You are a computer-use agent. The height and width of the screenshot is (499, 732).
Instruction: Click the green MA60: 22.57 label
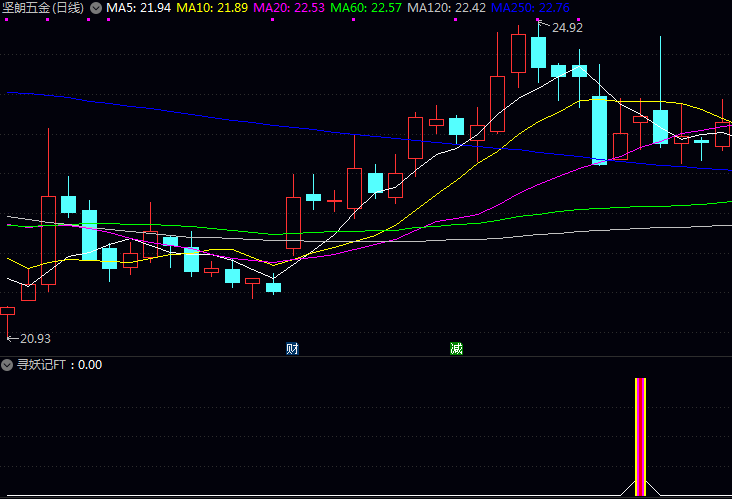(x=365, y=8)
